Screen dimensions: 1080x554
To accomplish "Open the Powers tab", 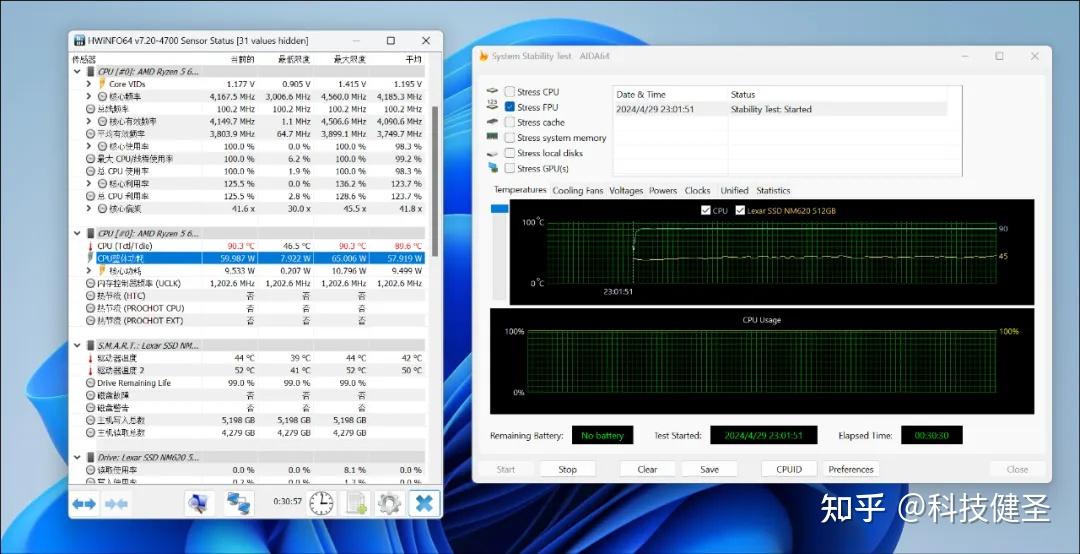I will [x=663, y=191].
